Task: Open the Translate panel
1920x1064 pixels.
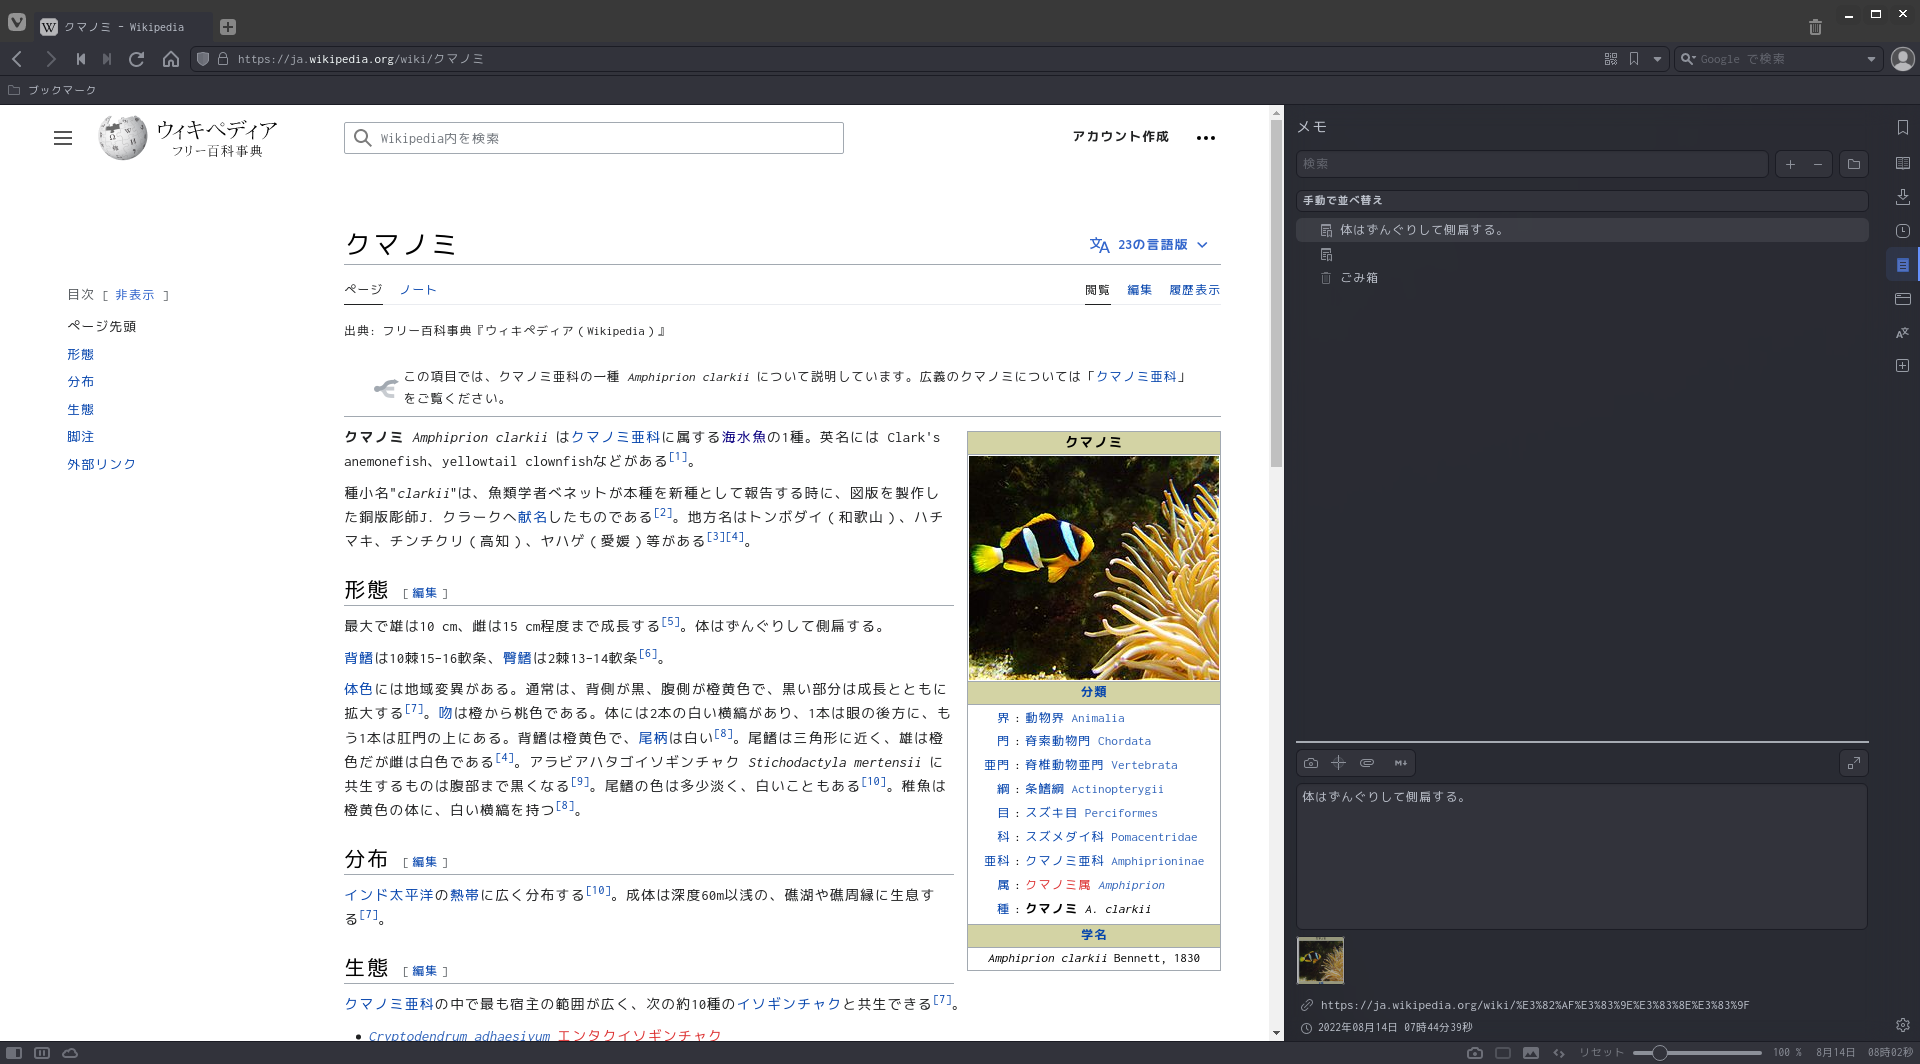Action: click(1903, 332)
